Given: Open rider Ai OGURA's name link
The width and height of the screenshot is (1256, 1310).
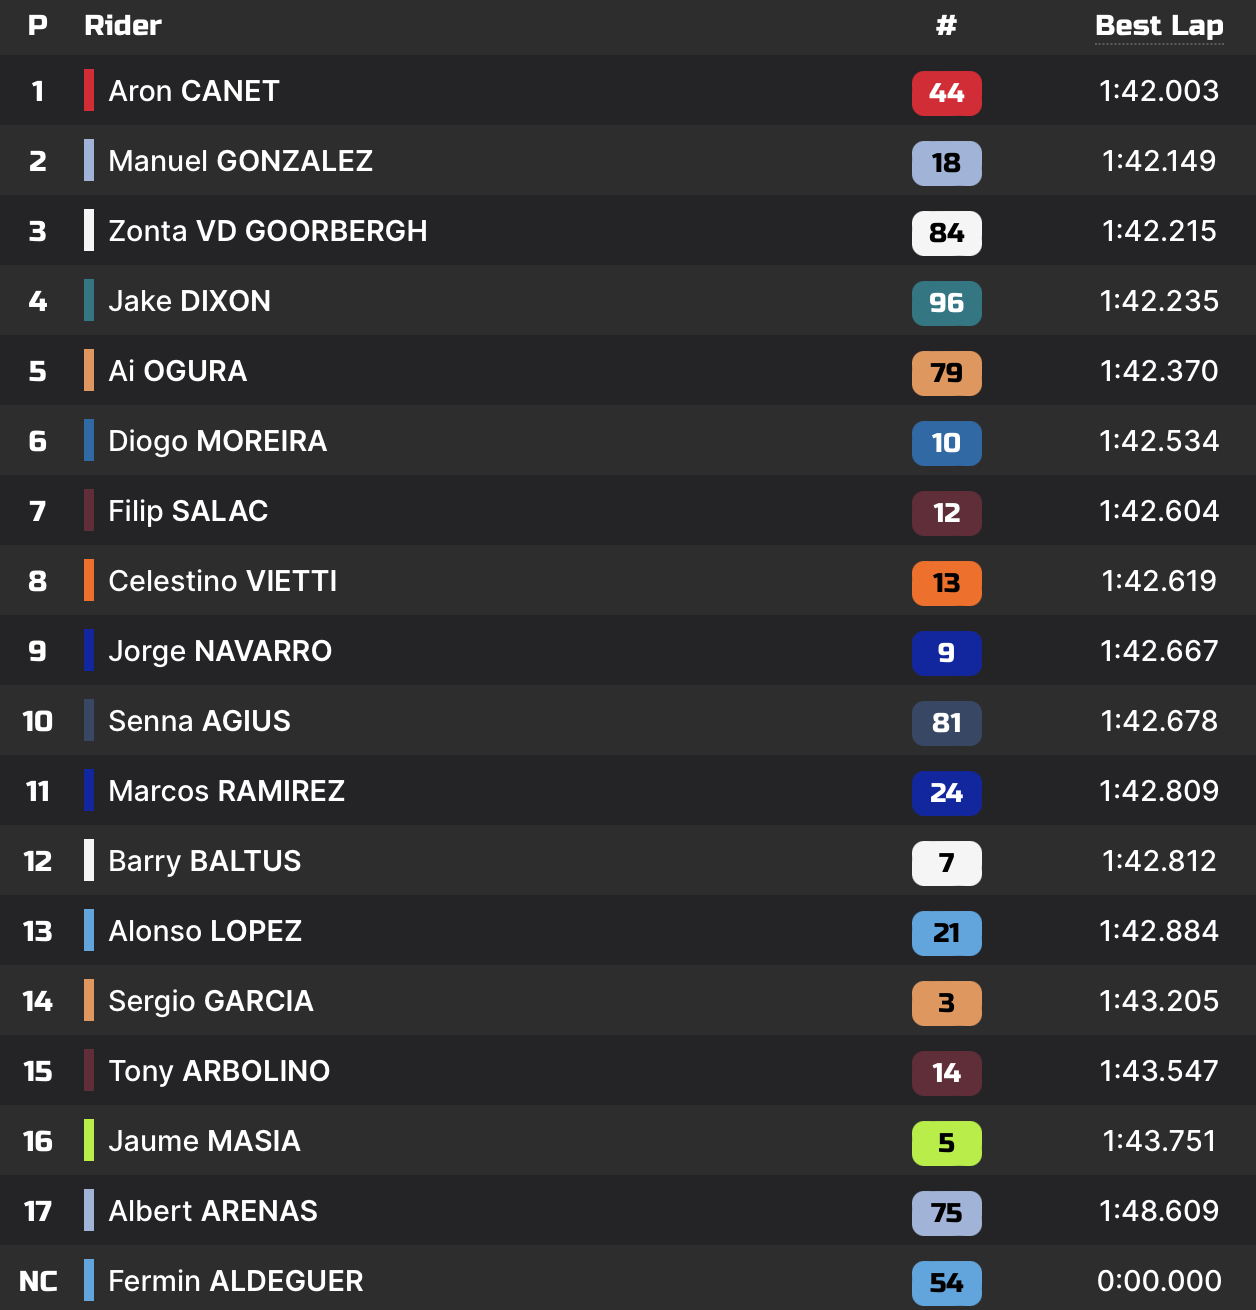Looking at the screenshot, I should (x=177, y=371).
